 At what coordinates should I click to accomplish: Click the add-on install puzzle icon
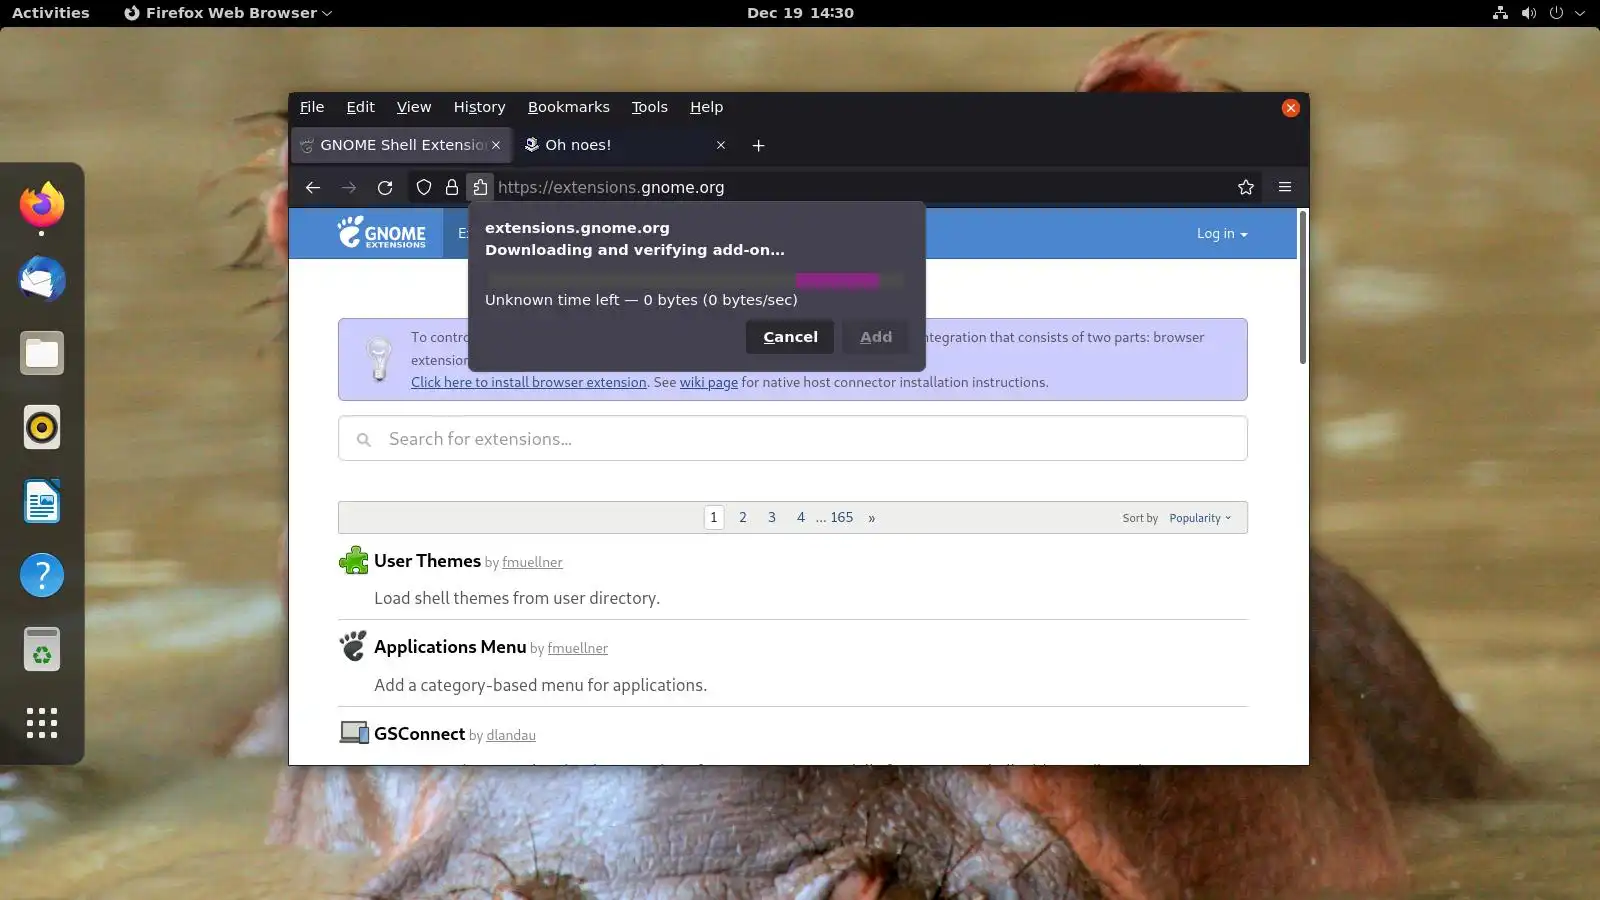(480, 187)
